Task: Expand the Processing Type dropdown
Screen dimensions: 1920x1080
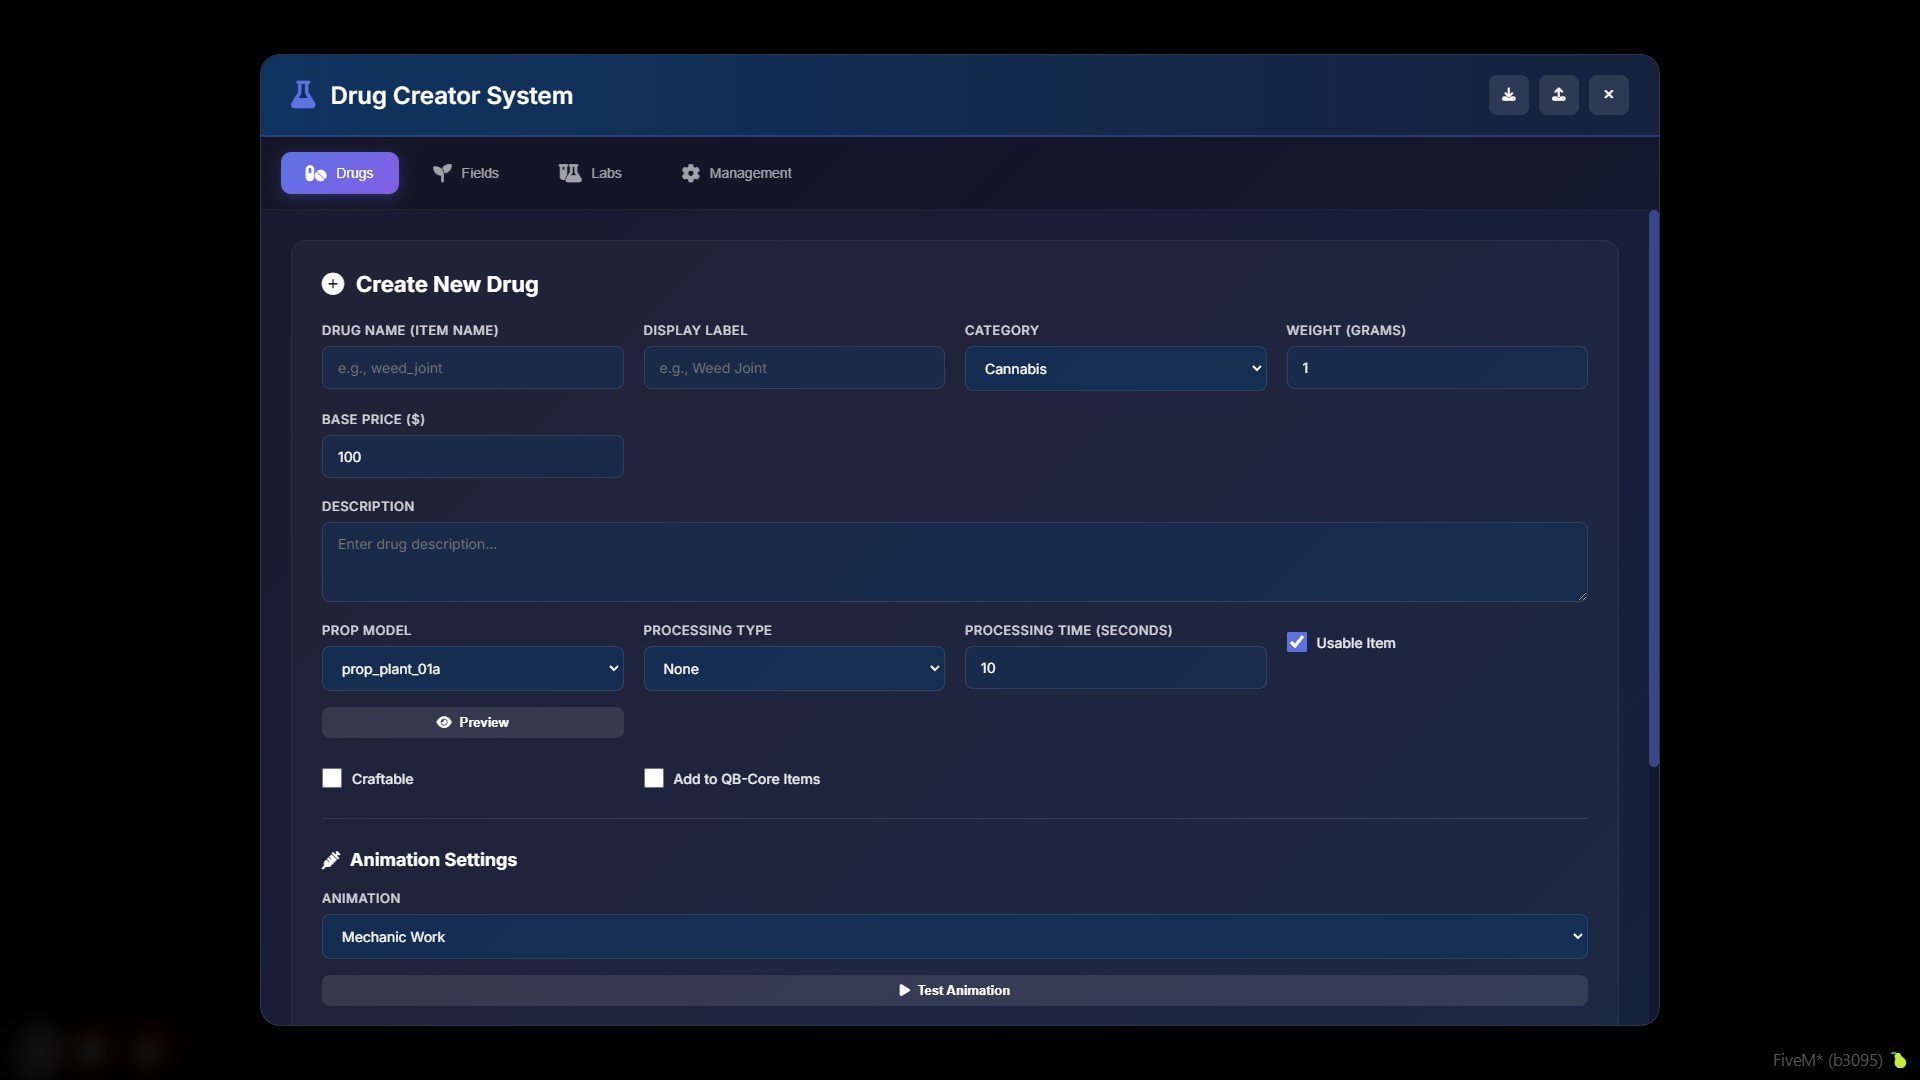Action: pos(794,668)
